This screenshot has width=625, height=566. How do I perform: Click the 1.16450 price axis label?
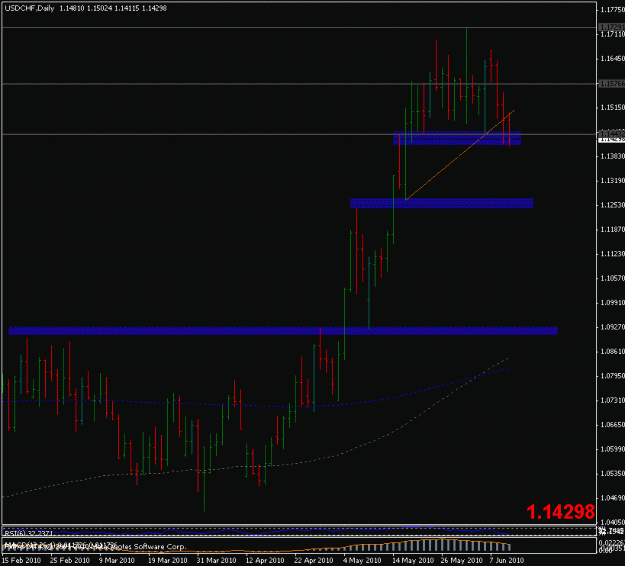click(612, 59)
